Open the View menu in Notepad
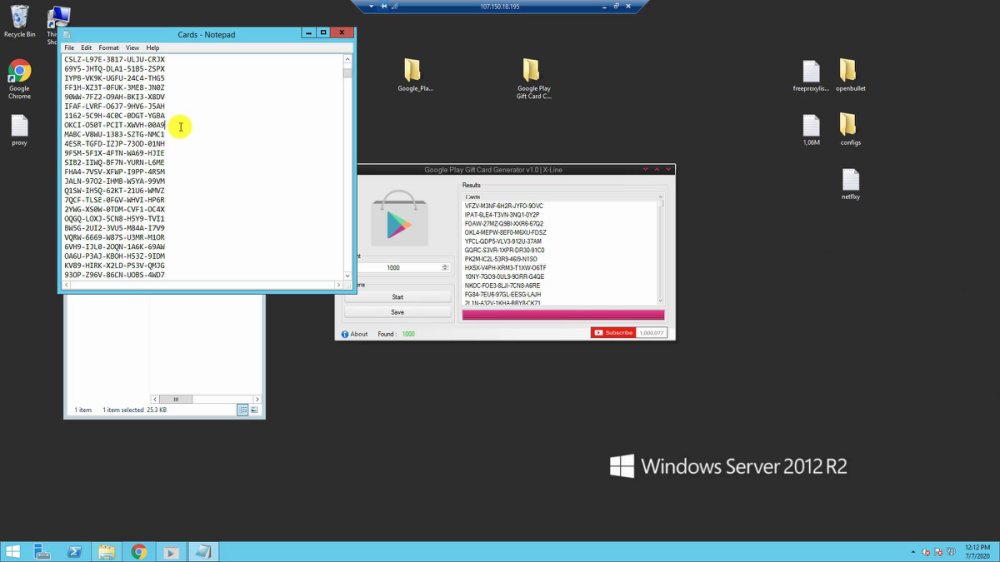 pyautogui.click(x=132, y=48)
